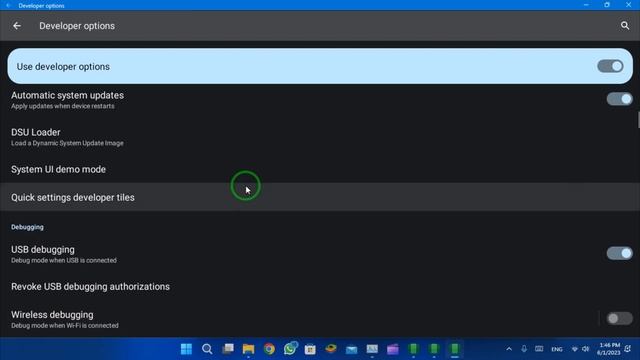Open the Mail app on taskbar
640x360 pixels.
coord(351,349)
